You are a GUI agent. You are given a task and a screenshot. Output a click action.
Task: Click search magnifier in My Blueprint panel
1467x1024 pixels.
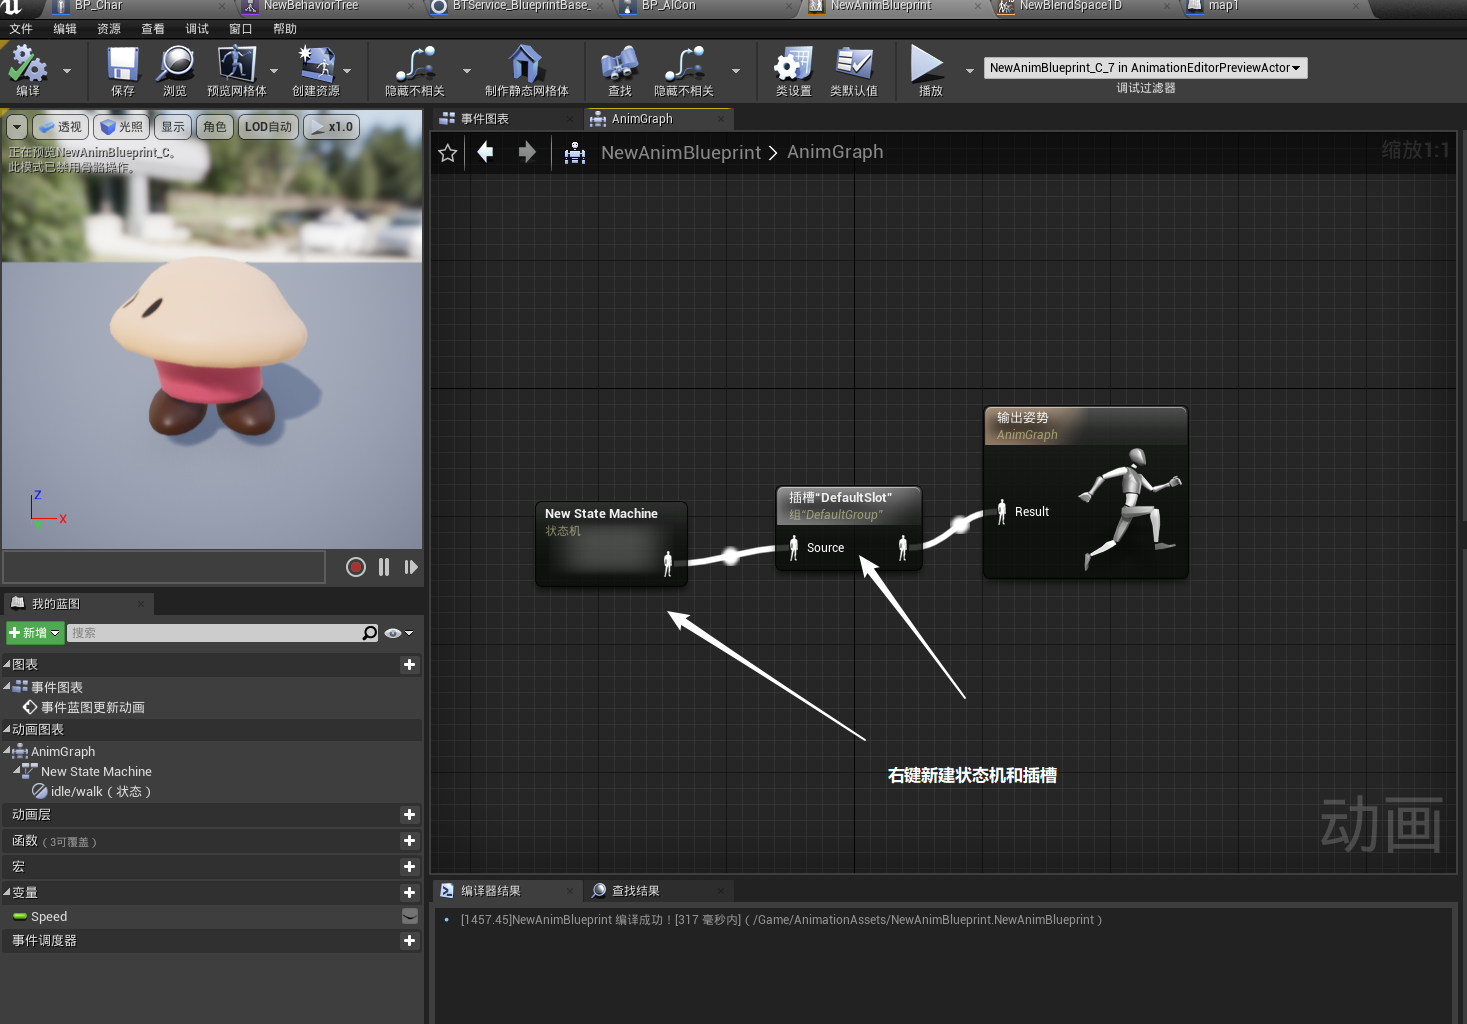pyautogui.click(x=370, y=633)
